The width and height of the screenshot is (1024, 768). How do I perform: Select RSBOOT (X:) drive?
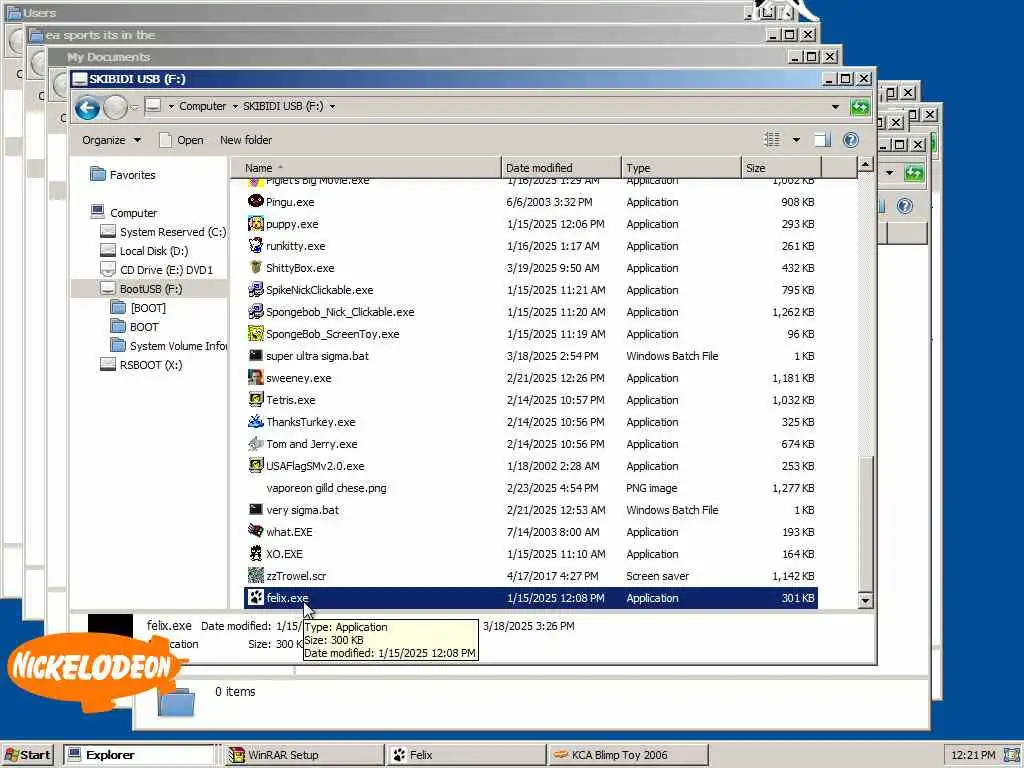pyautogui.click(x=141, y=364)
